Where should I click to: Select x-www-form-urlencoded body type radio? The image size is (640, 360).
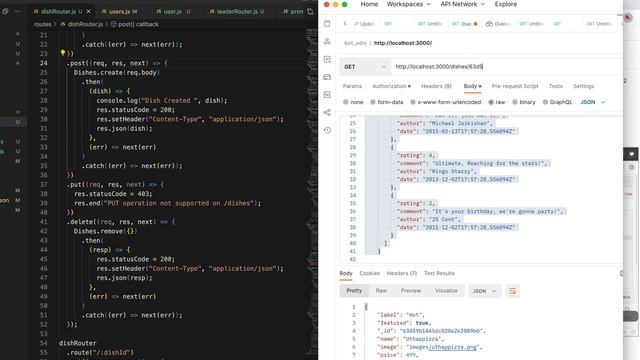(413, 102)
